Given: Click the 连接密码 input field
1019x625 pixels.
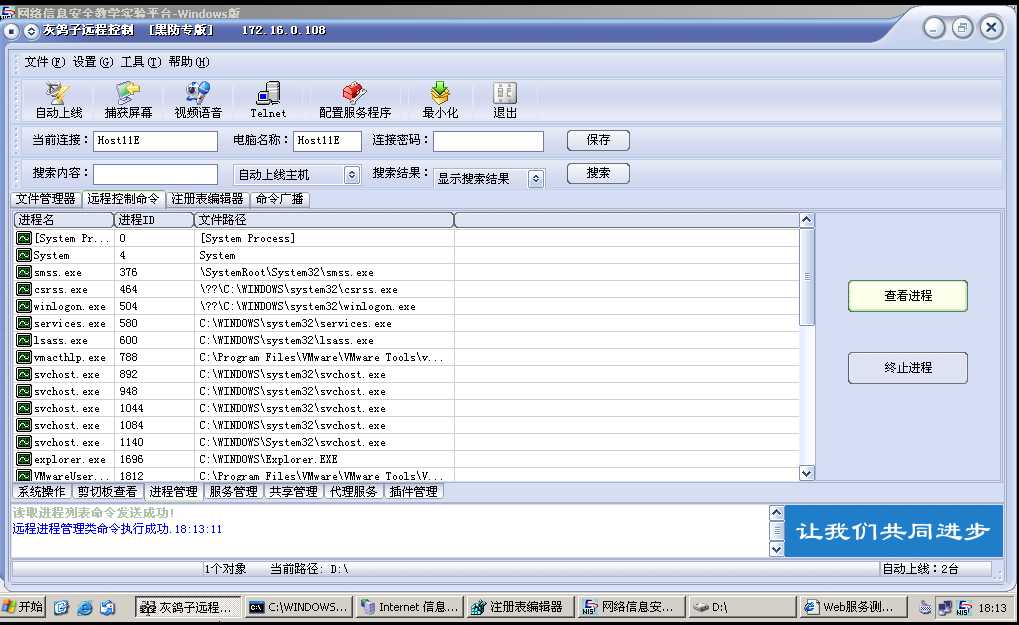Looking at the screenshot, I should (x=488, y=141).
